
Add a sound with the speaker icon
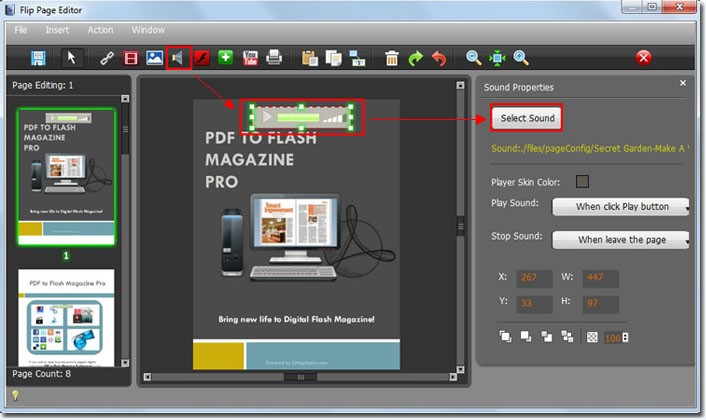(x=178, y=58)
